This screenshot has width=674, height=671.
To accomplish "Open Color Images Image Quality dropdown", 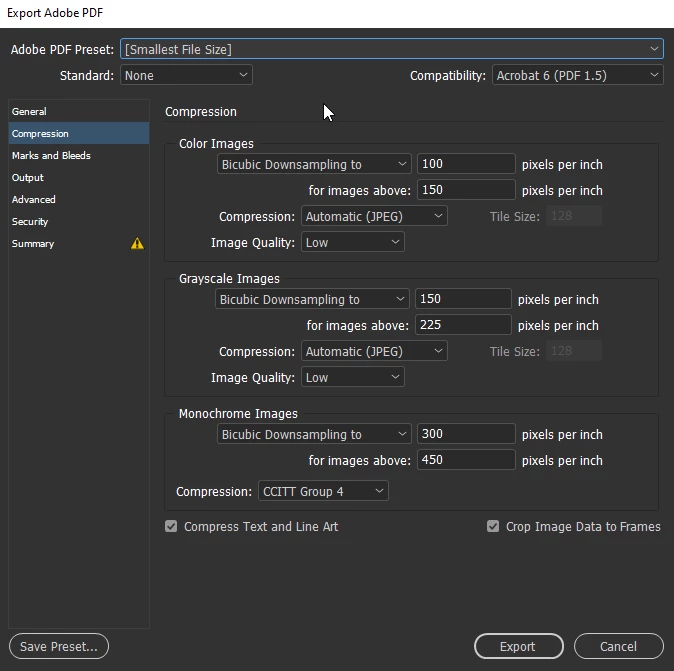I will pos(352,242).
